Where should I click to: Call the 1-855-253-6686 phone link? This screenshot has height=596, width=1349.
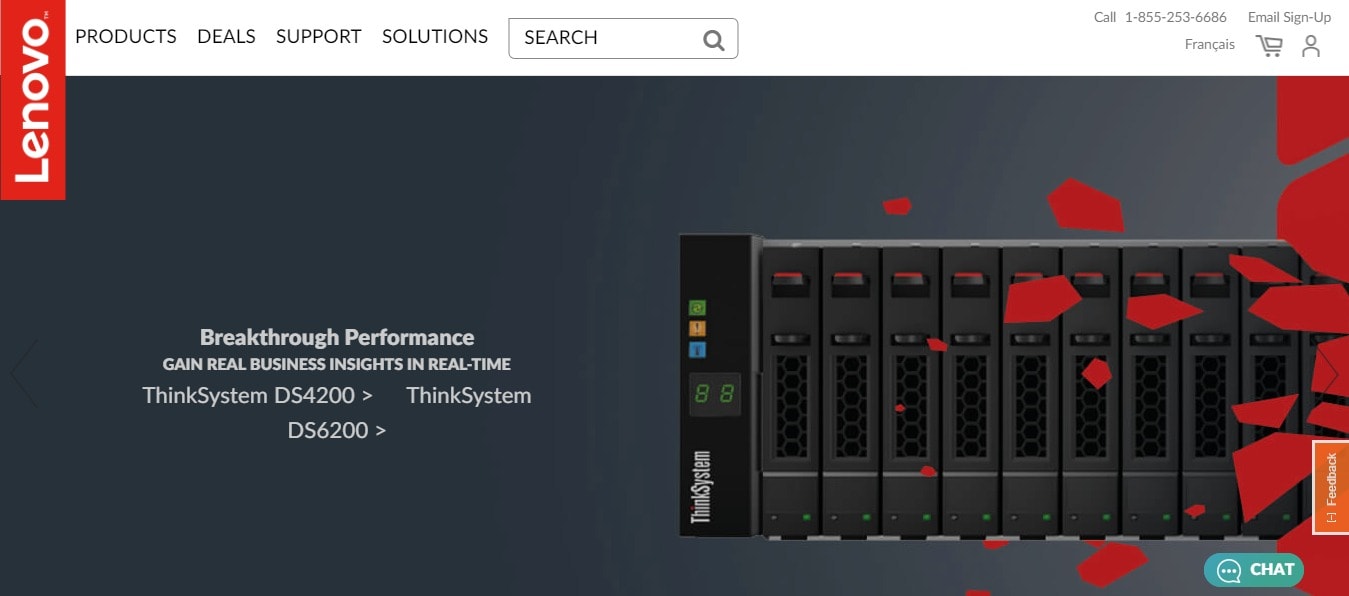tap(1175, 17)
